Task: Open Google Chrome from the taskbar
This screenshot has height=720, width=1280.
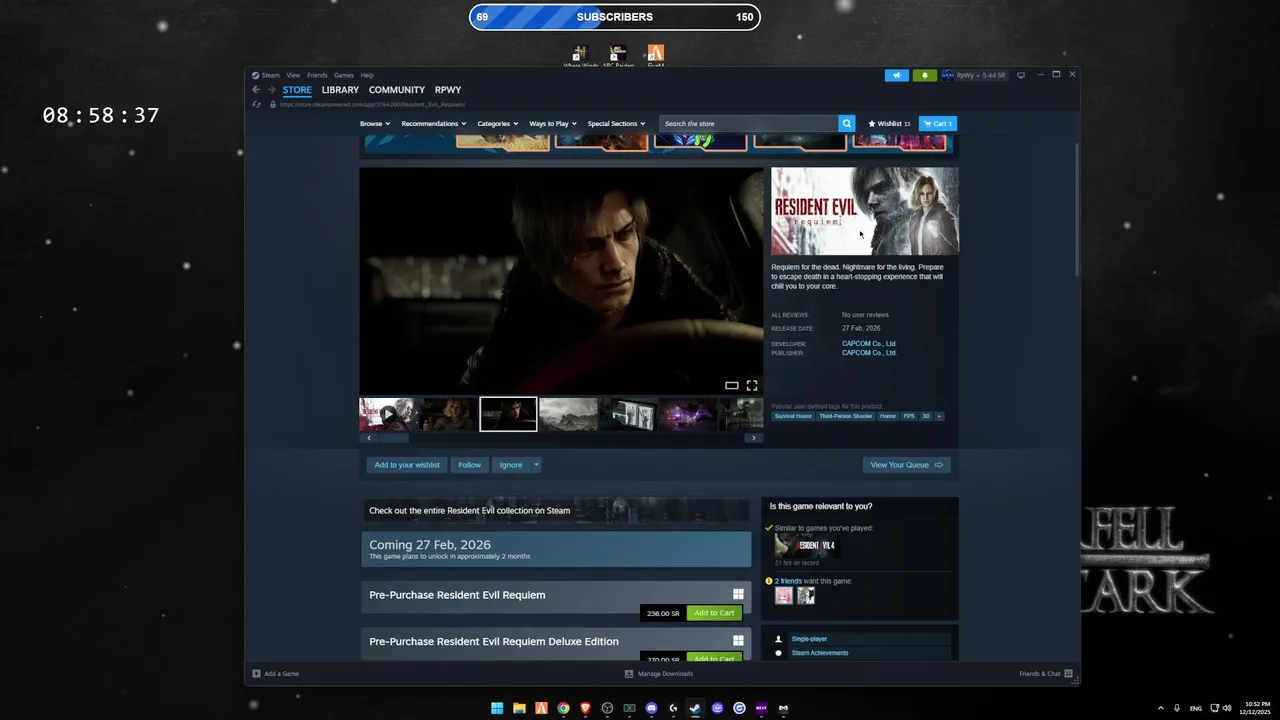Action: coord(563,708)
